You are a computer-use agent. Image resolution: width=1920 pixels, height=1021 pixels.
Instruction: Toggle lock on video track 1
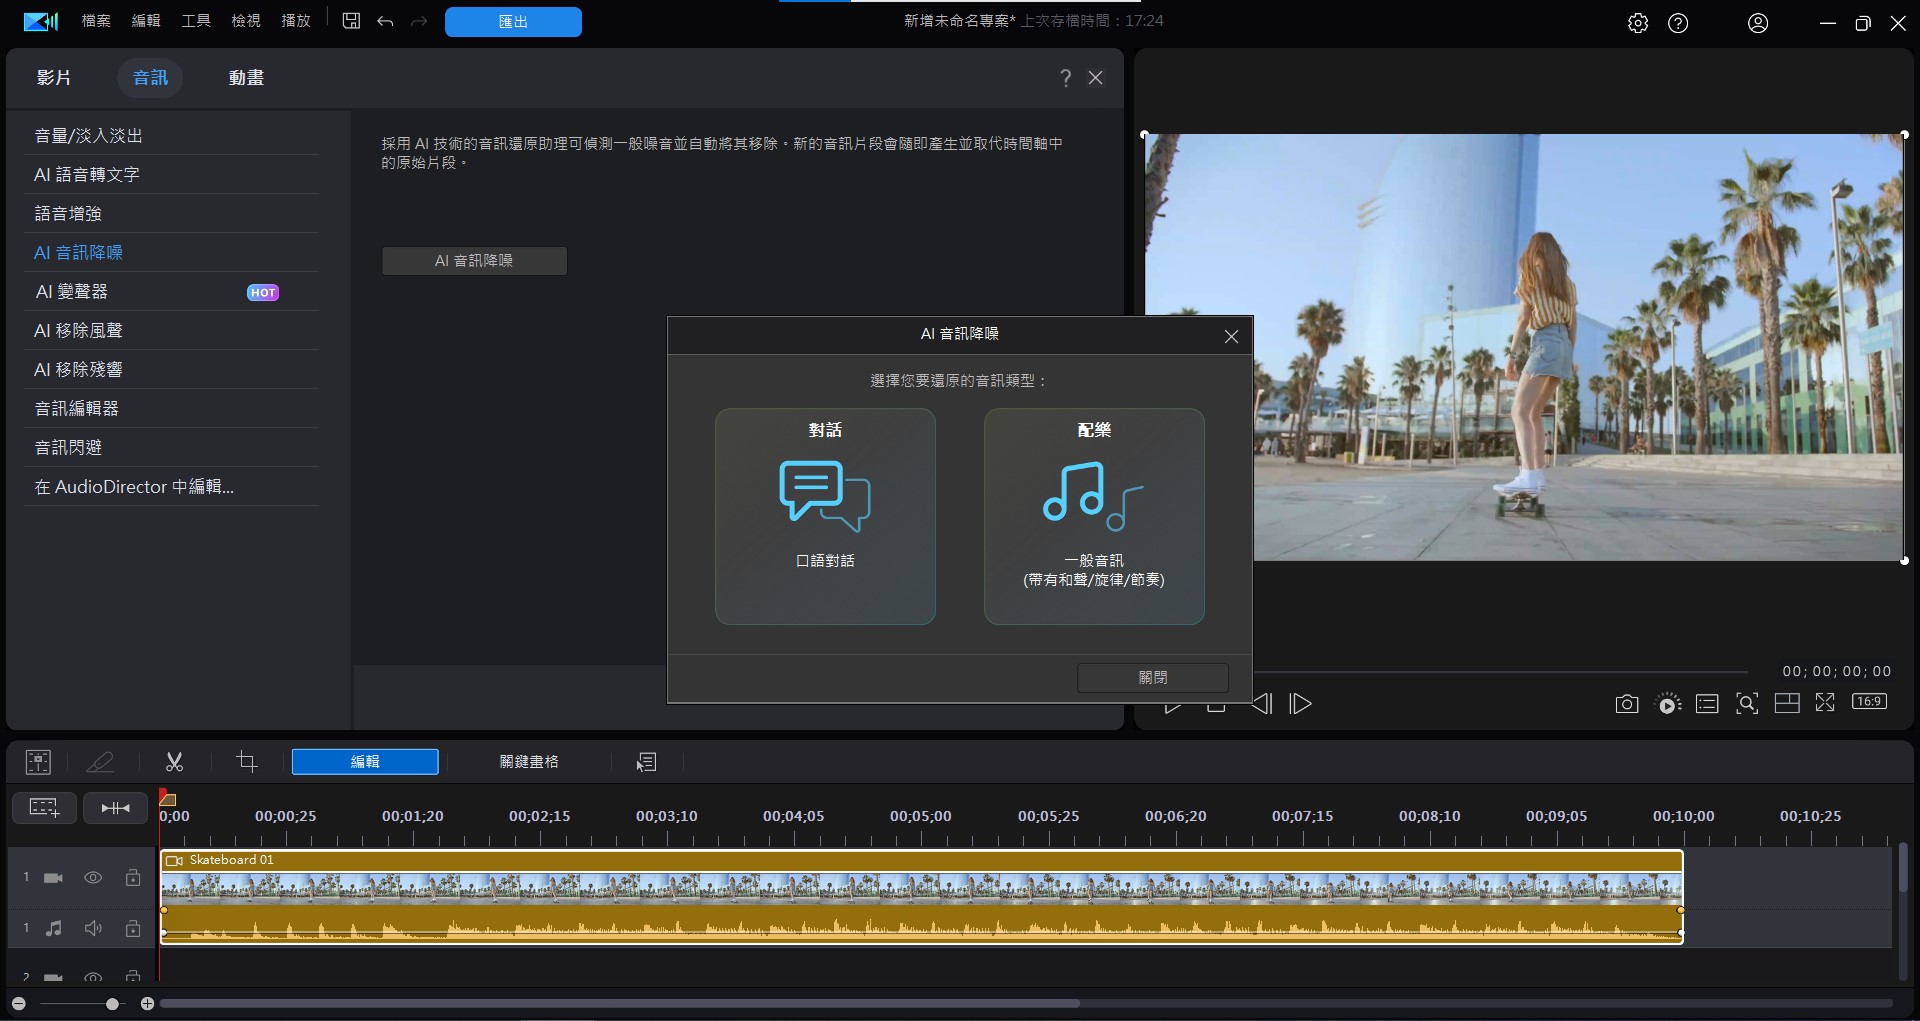point(133,877)
